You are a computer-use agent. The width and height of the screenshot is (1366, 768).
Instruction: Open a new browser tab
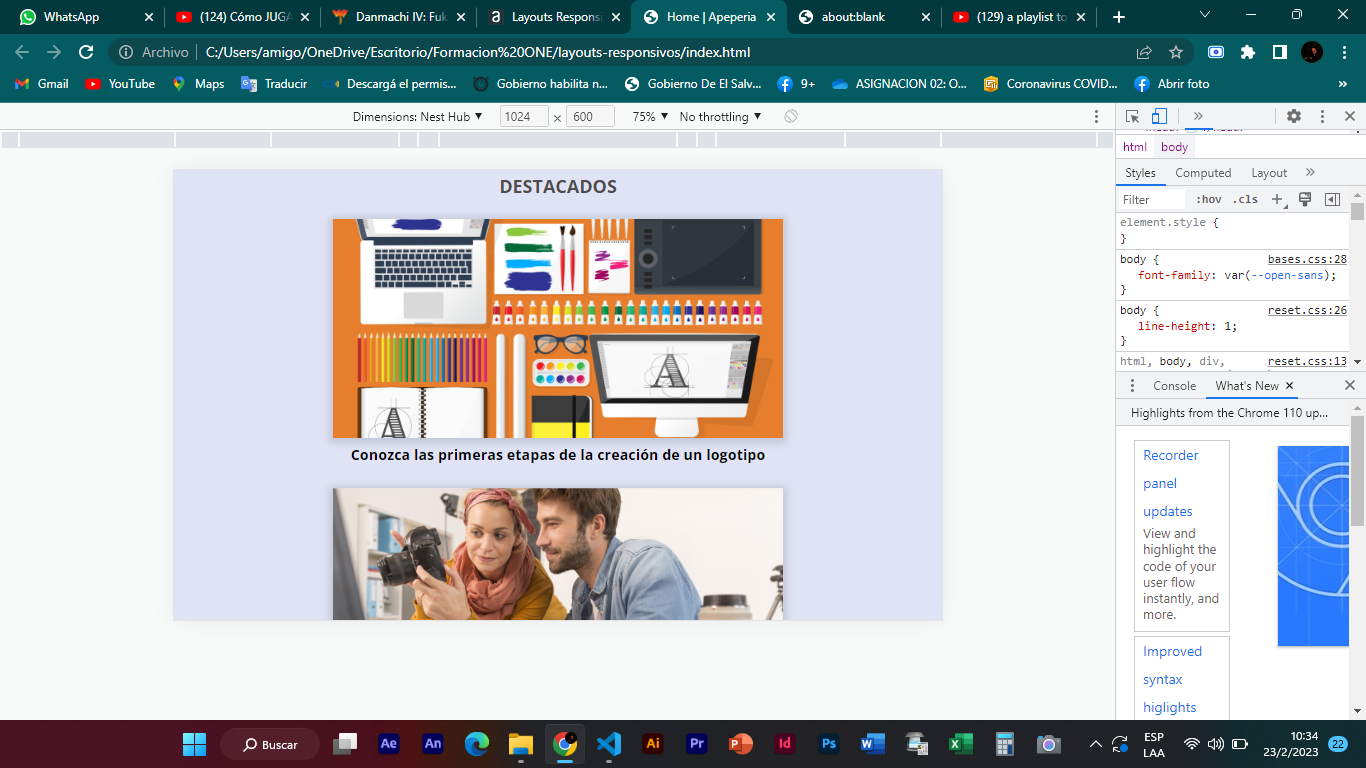click(1118, 17)
